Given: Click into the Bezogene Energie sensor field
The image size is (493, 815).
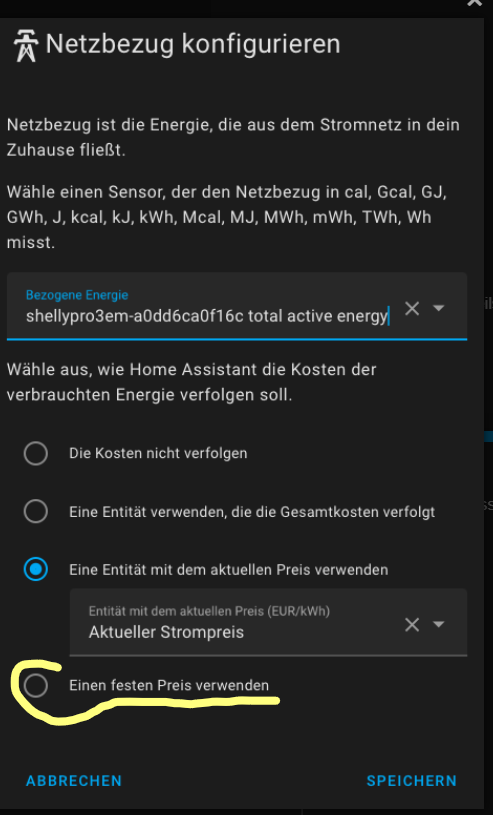Looking at the screenshot, I should (237, 306).
